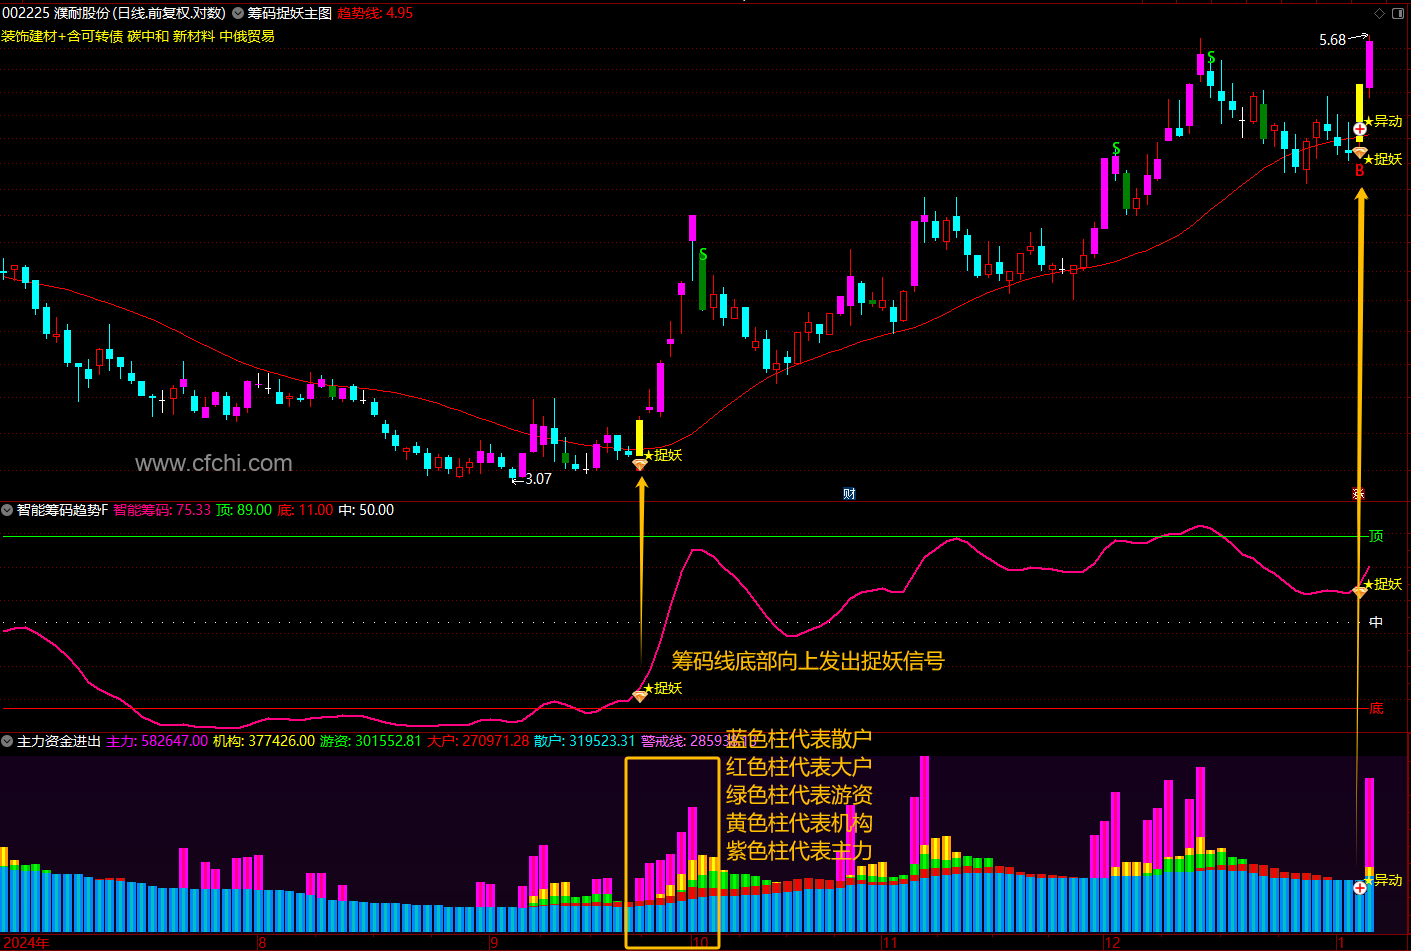This screenshot has width=1411, height=951.
Task: Toggle the side panel icon at top right
Action: (x=1399, y=13)
